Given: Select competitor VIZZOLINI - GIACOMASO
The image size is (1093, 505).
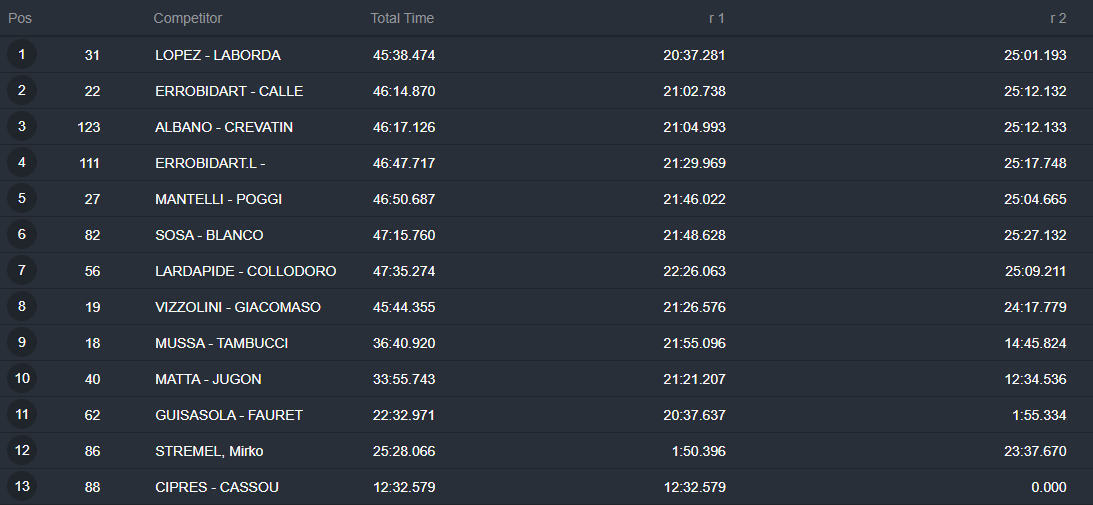Looking at the screenshot, I should 238,307.
